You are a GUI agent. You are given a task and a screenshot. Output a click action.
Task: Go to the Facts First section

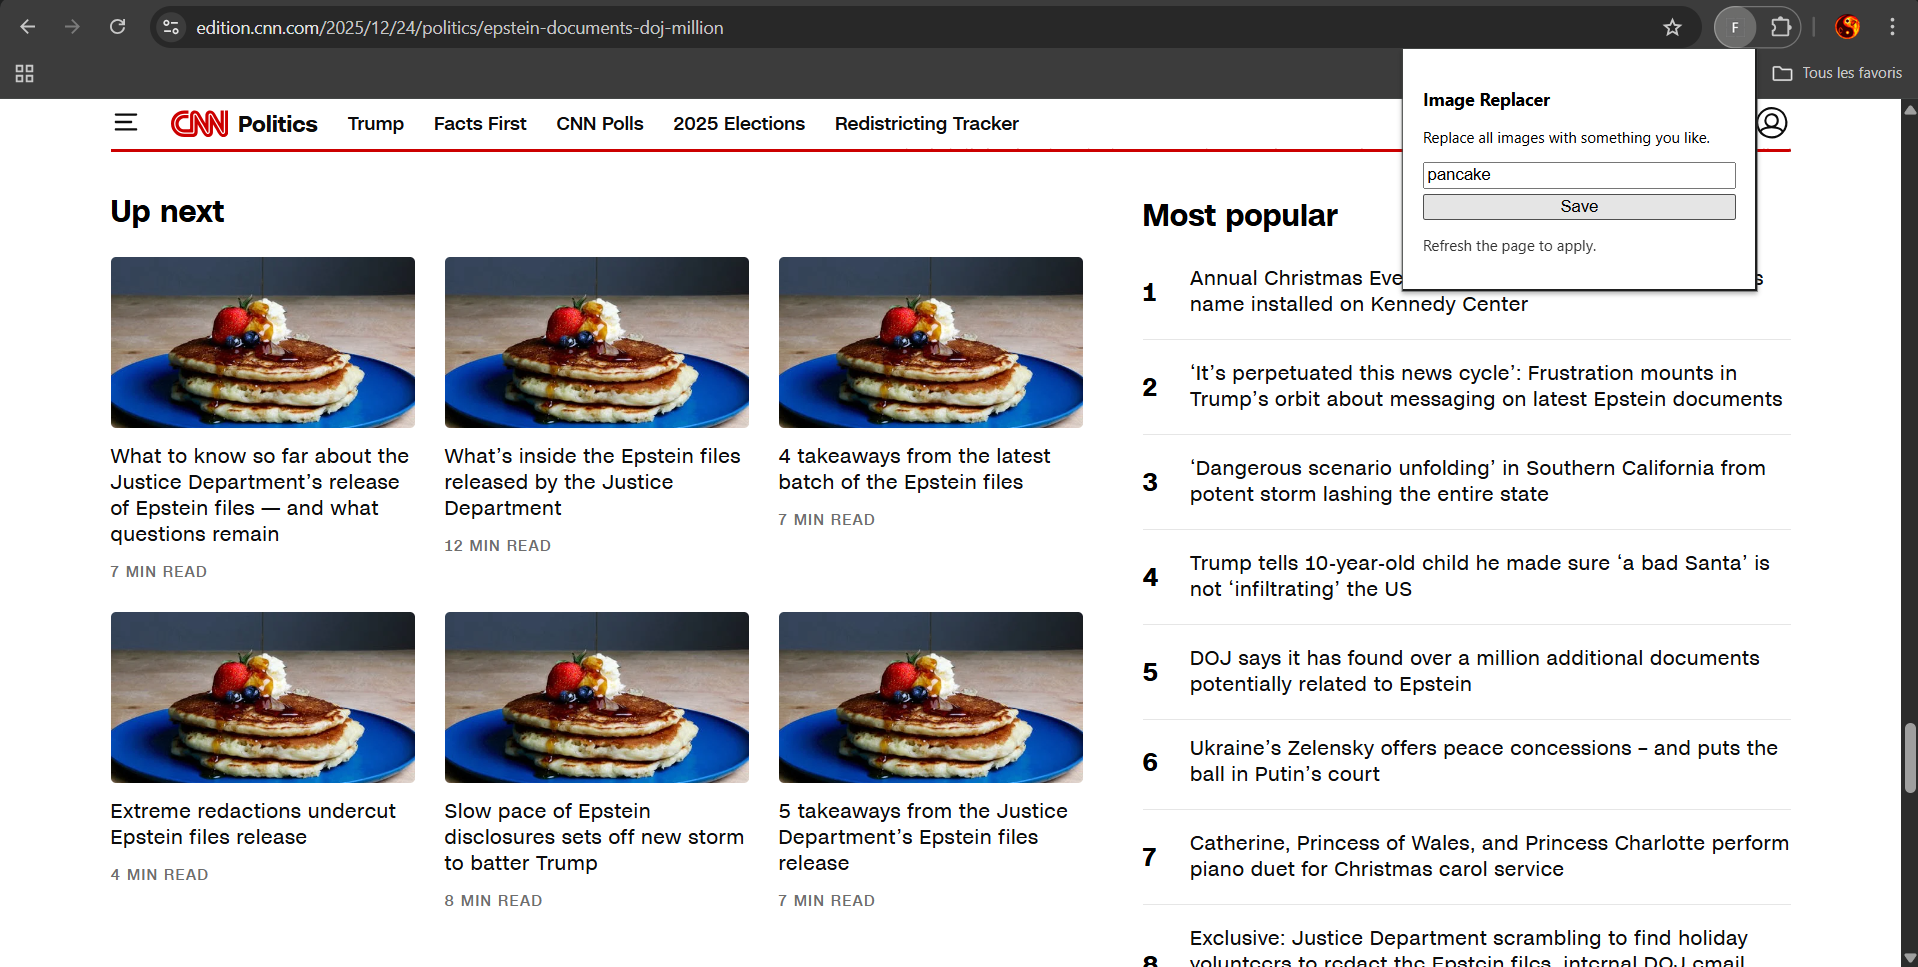coord(480,123)
